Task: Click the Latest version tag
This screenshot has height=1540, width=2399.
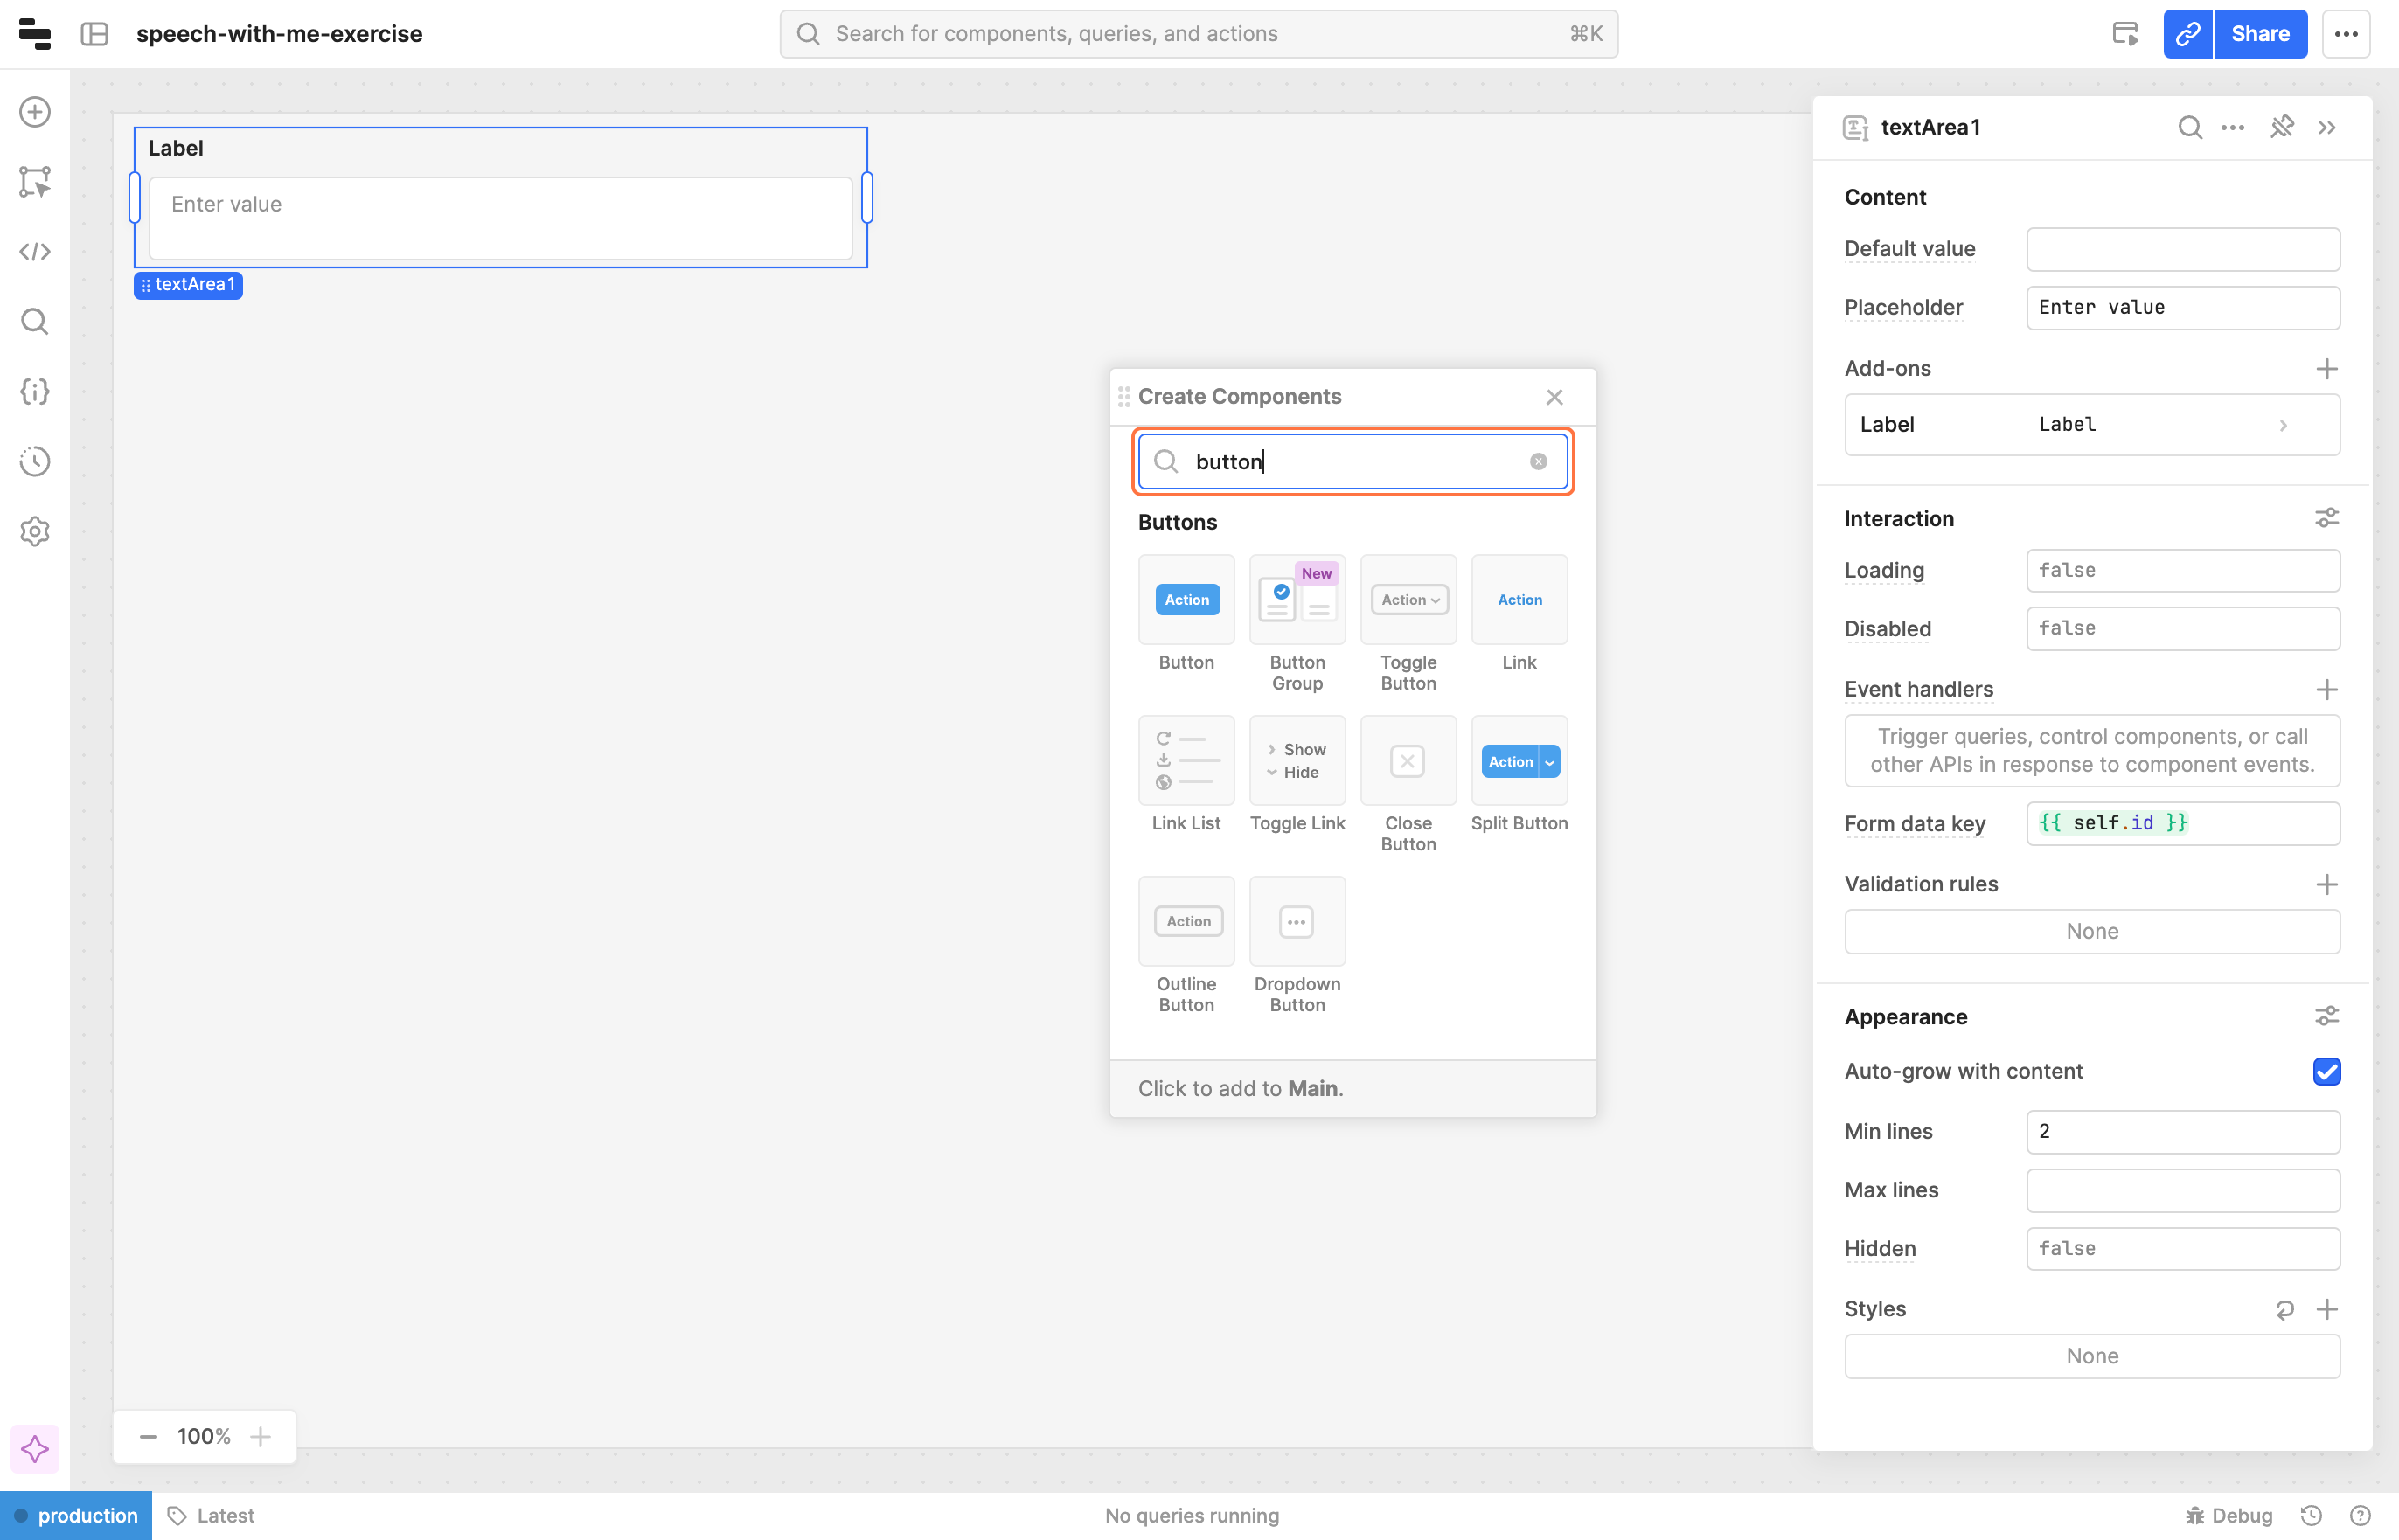Action: click(x=211, y=1515)
